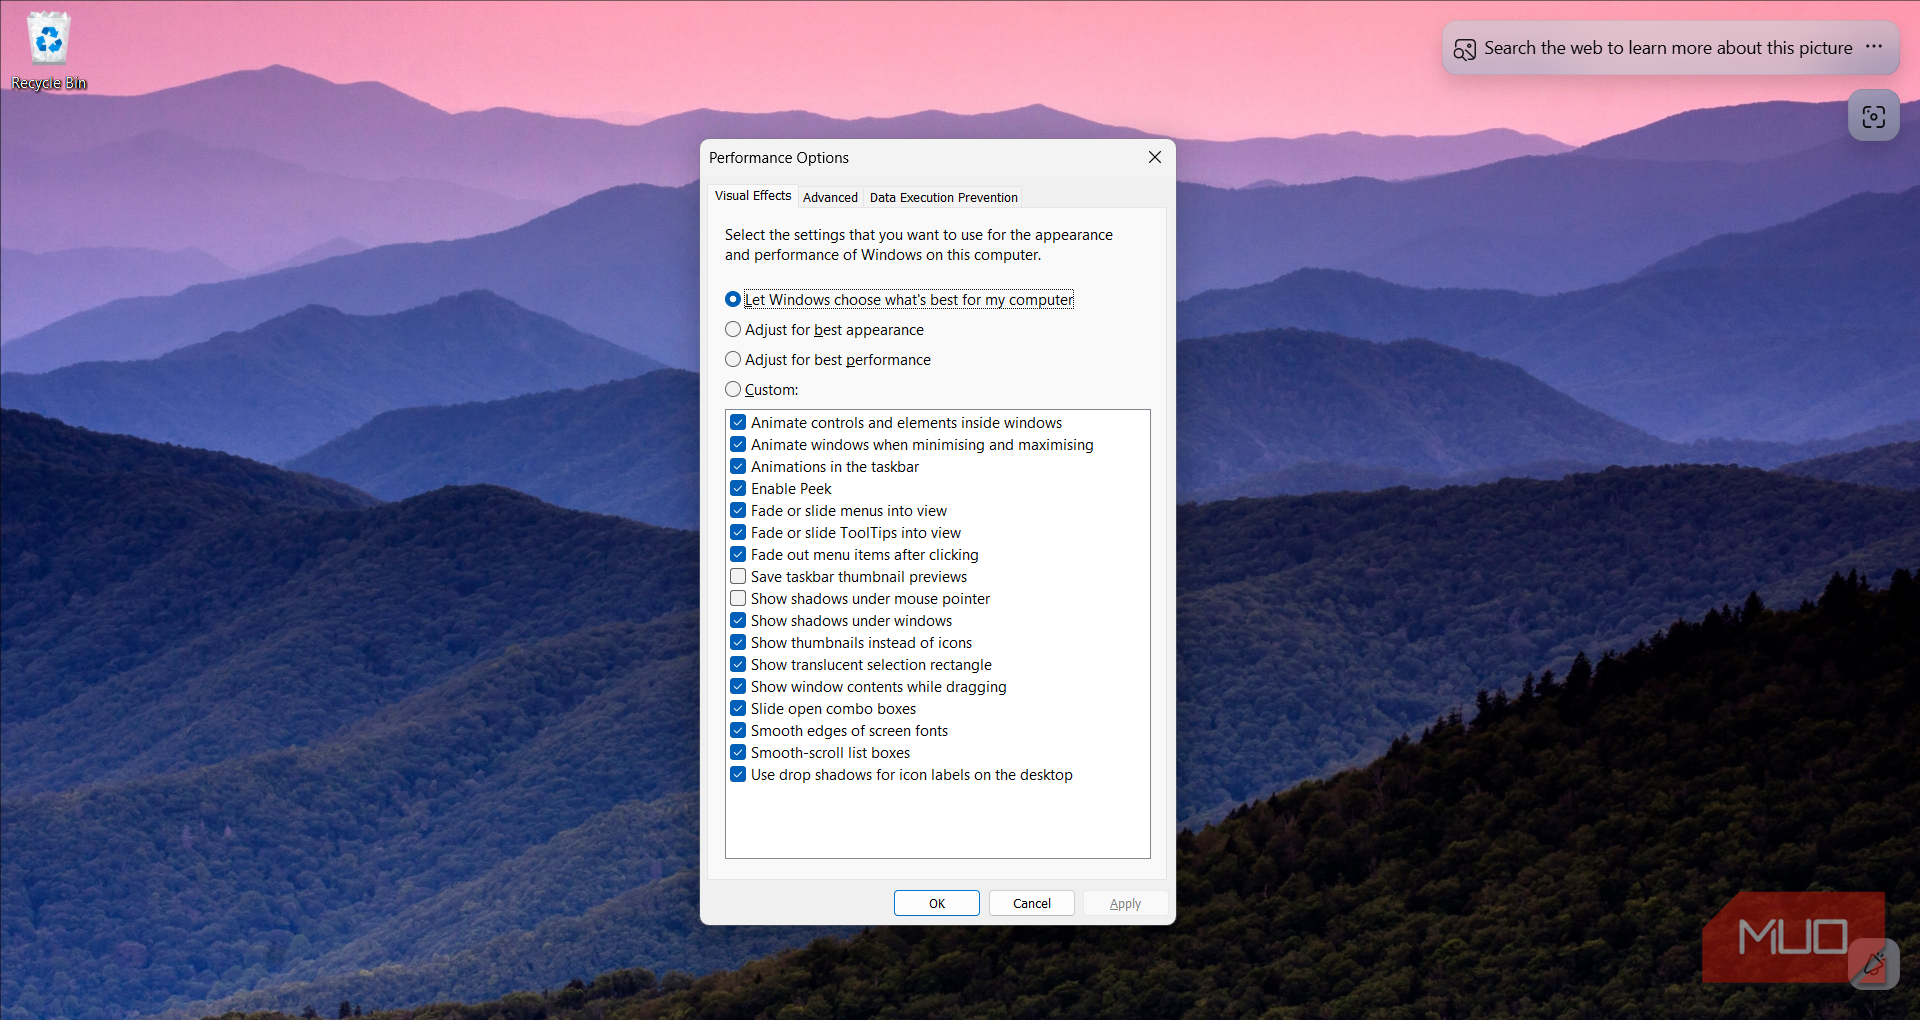Uncheck Show thumbnails instead of icons
Viewport: 1920px width, 1020px height.
738,642
